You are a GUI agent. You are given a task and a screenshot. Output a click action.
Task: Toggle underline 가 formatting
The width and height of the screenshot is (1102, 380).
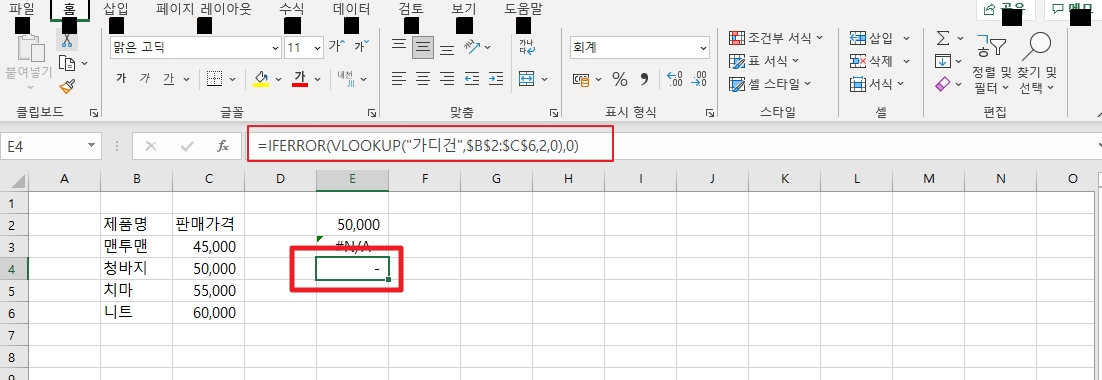click(169, 78)
